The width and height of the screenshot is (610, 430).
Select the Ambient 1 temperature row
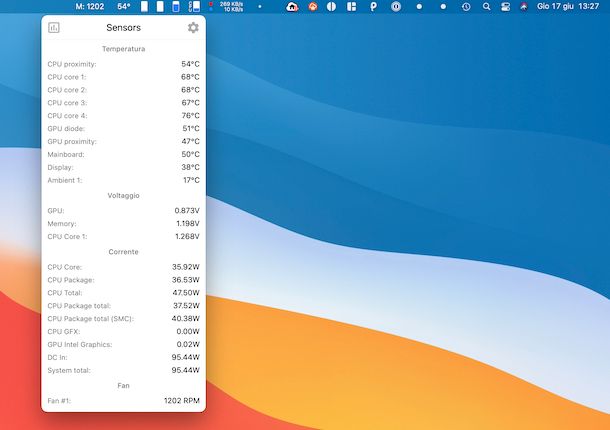point(123,180)
